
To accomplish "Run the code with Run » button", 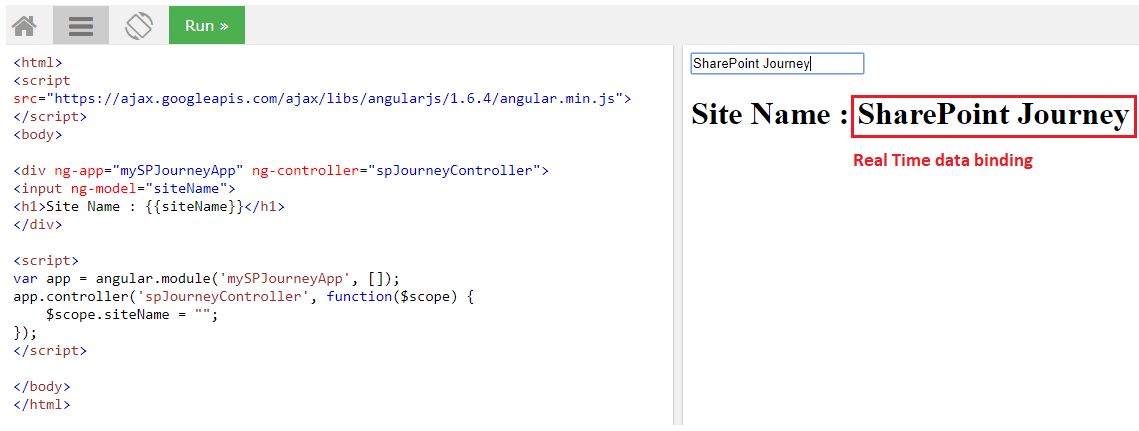I will [207, 25].
